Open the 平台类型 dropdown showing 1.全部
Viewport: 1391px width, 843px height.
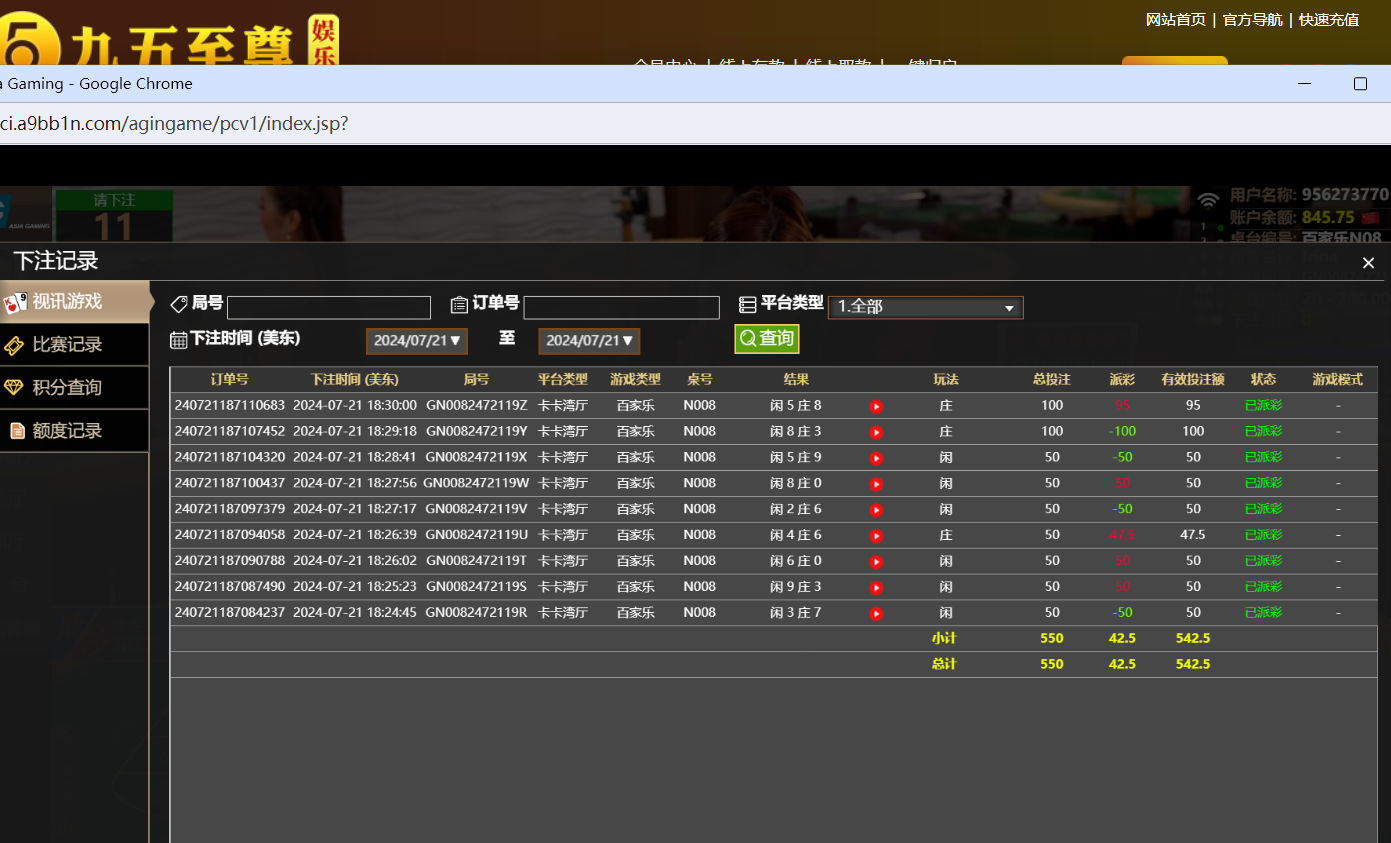[x=925, y=307]
